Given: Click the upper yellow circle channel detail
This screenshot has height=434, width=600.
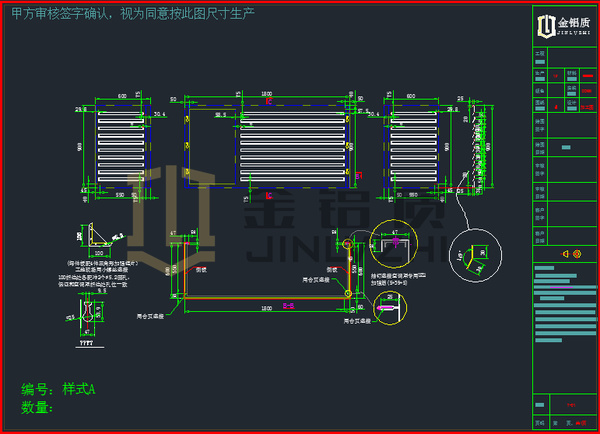Looking at the screenshot, I should pos(396,244).
